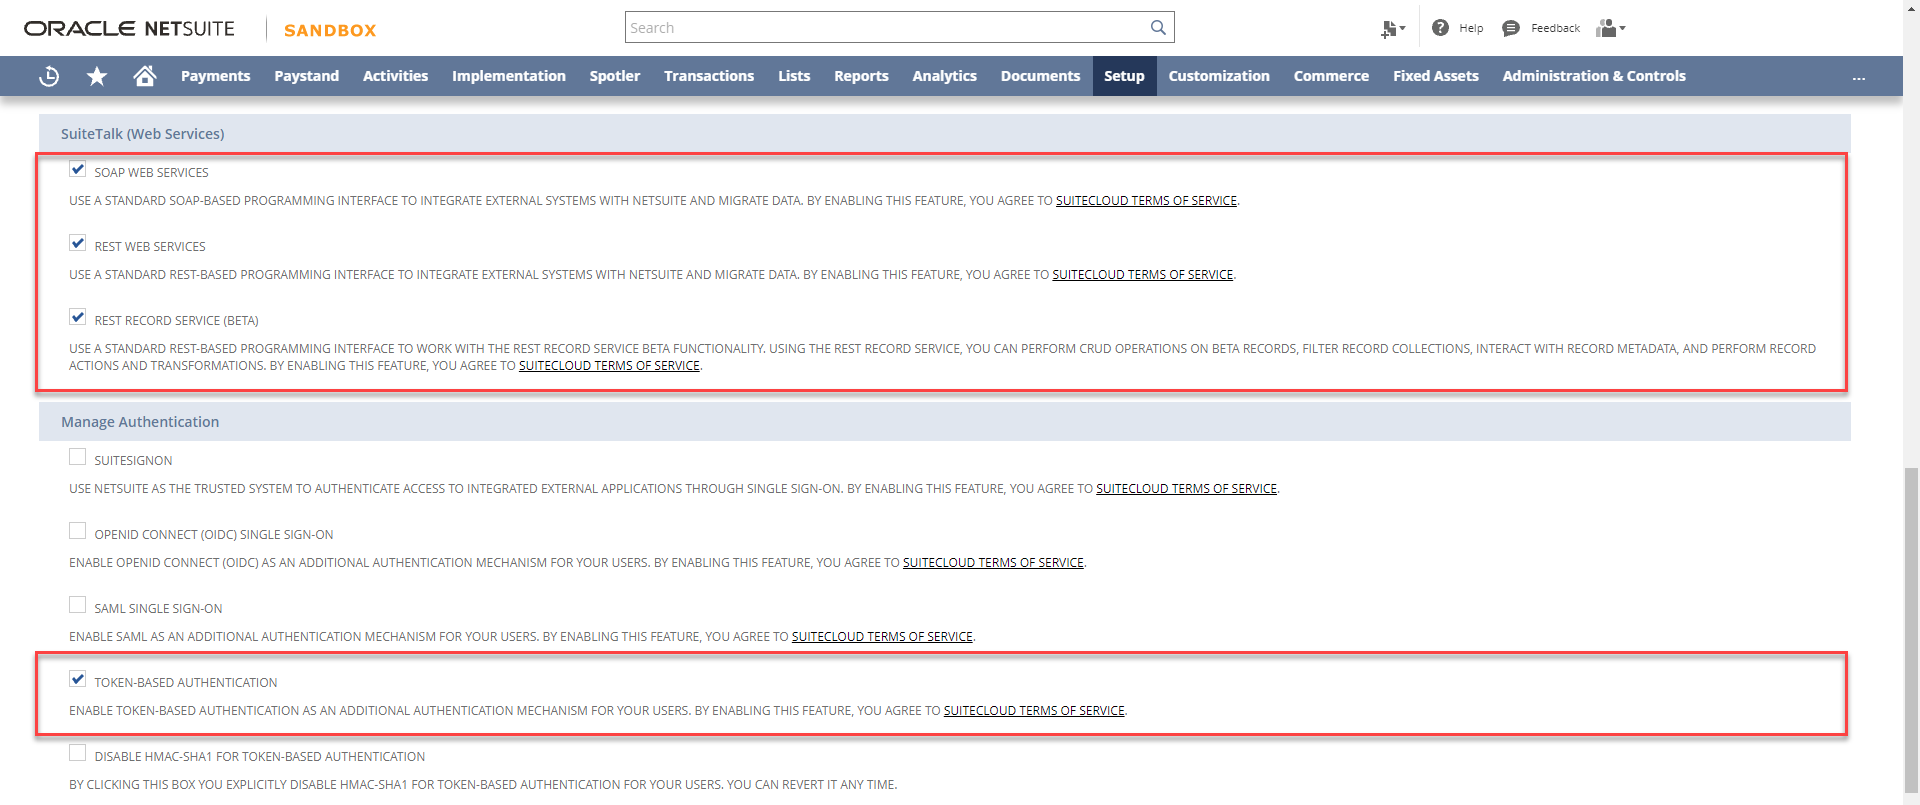The width and height of the screenshot is (1920, 805).
Task: Click the SuiteTalk (Web Services) section header
Action: click(944, 133)
